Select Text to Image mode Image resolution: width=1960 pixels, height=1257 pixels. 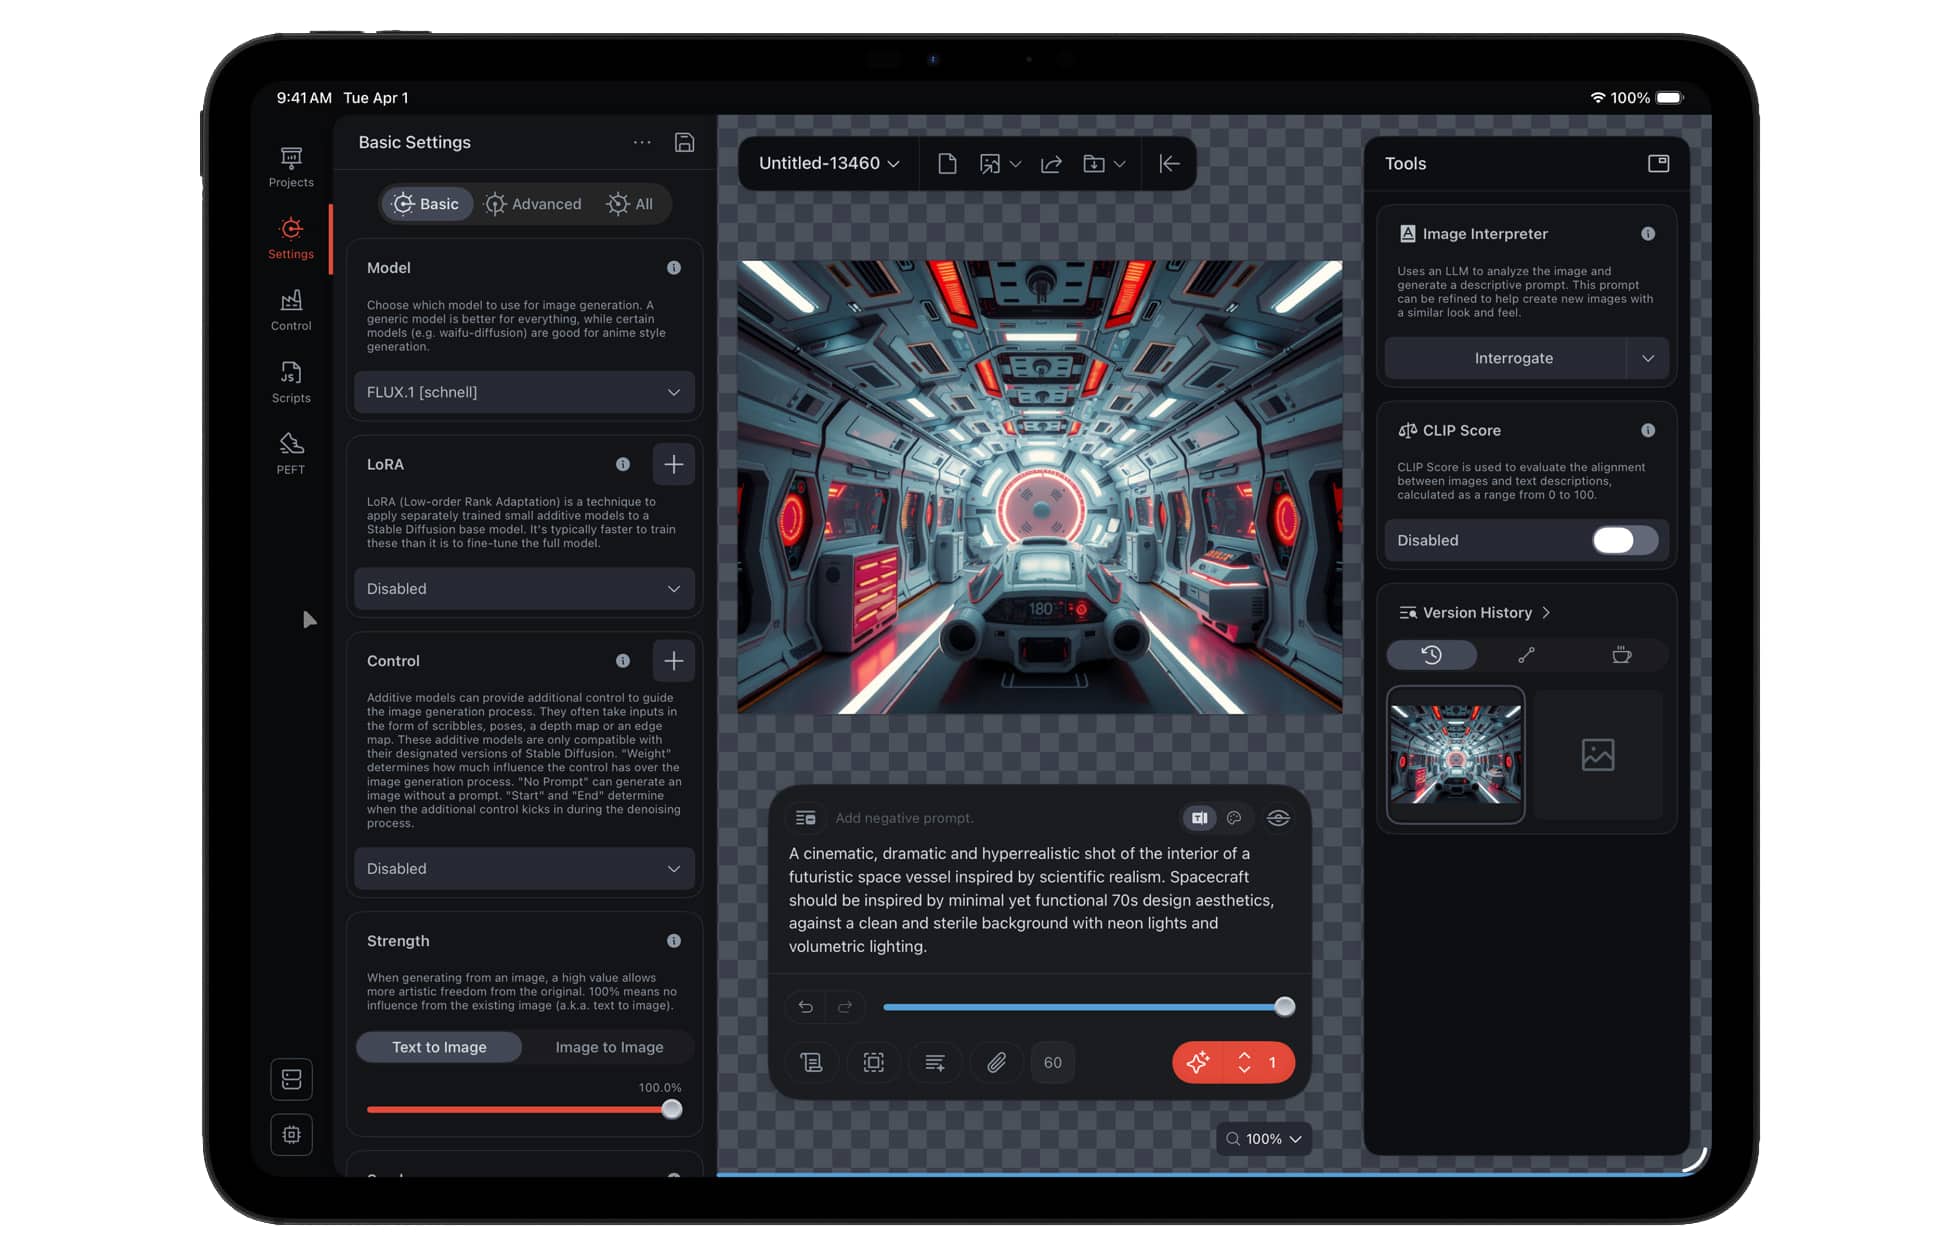click(439, 1047)
